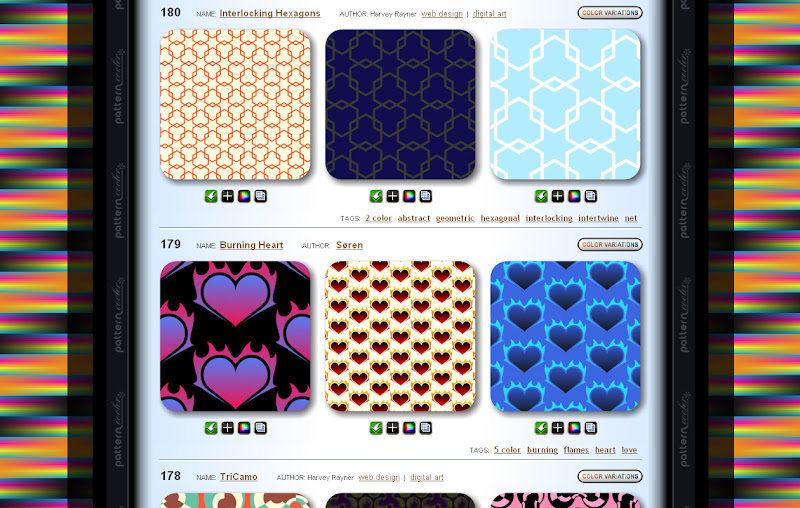The height and width of the screenshot is (508, 800).
Task: Click the green download icon under black-purple heart pattern
Action: point(211,428)
